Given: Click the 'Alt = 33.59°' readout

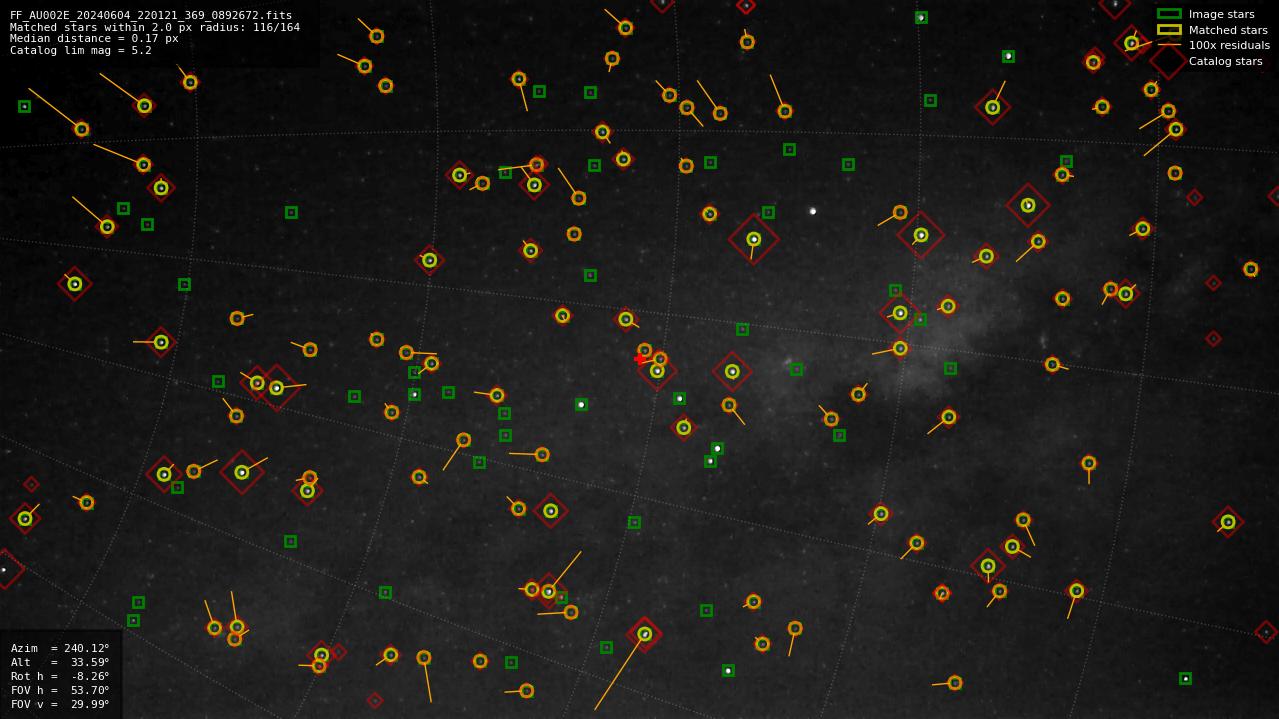Looking at the screenshot, I should (60, 662).
